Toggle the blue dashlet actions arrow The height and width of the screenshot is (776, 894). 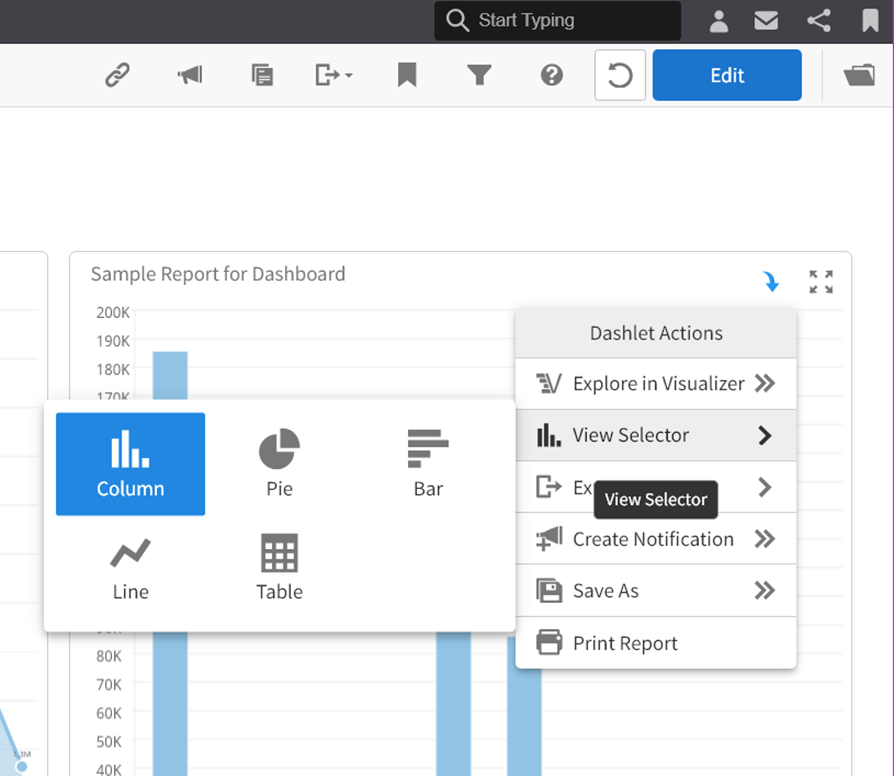(771, 282)
